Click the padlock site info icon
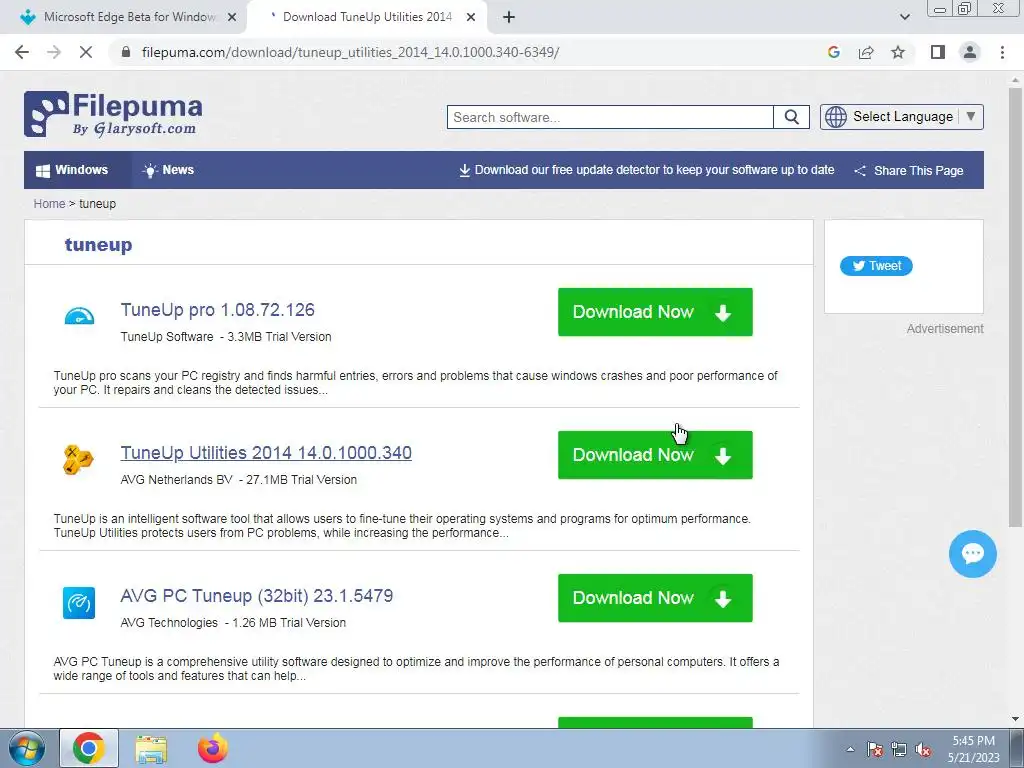The width and height of the screenshot is (1024, 768). [x=127, y=52]
